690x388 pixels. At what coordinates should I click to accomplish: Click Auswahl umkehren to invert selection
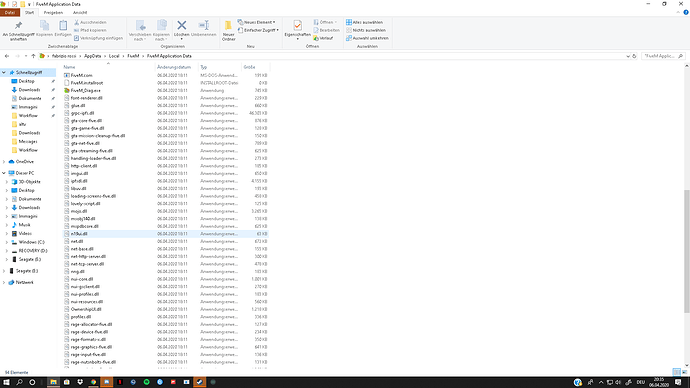pos(367,38)
